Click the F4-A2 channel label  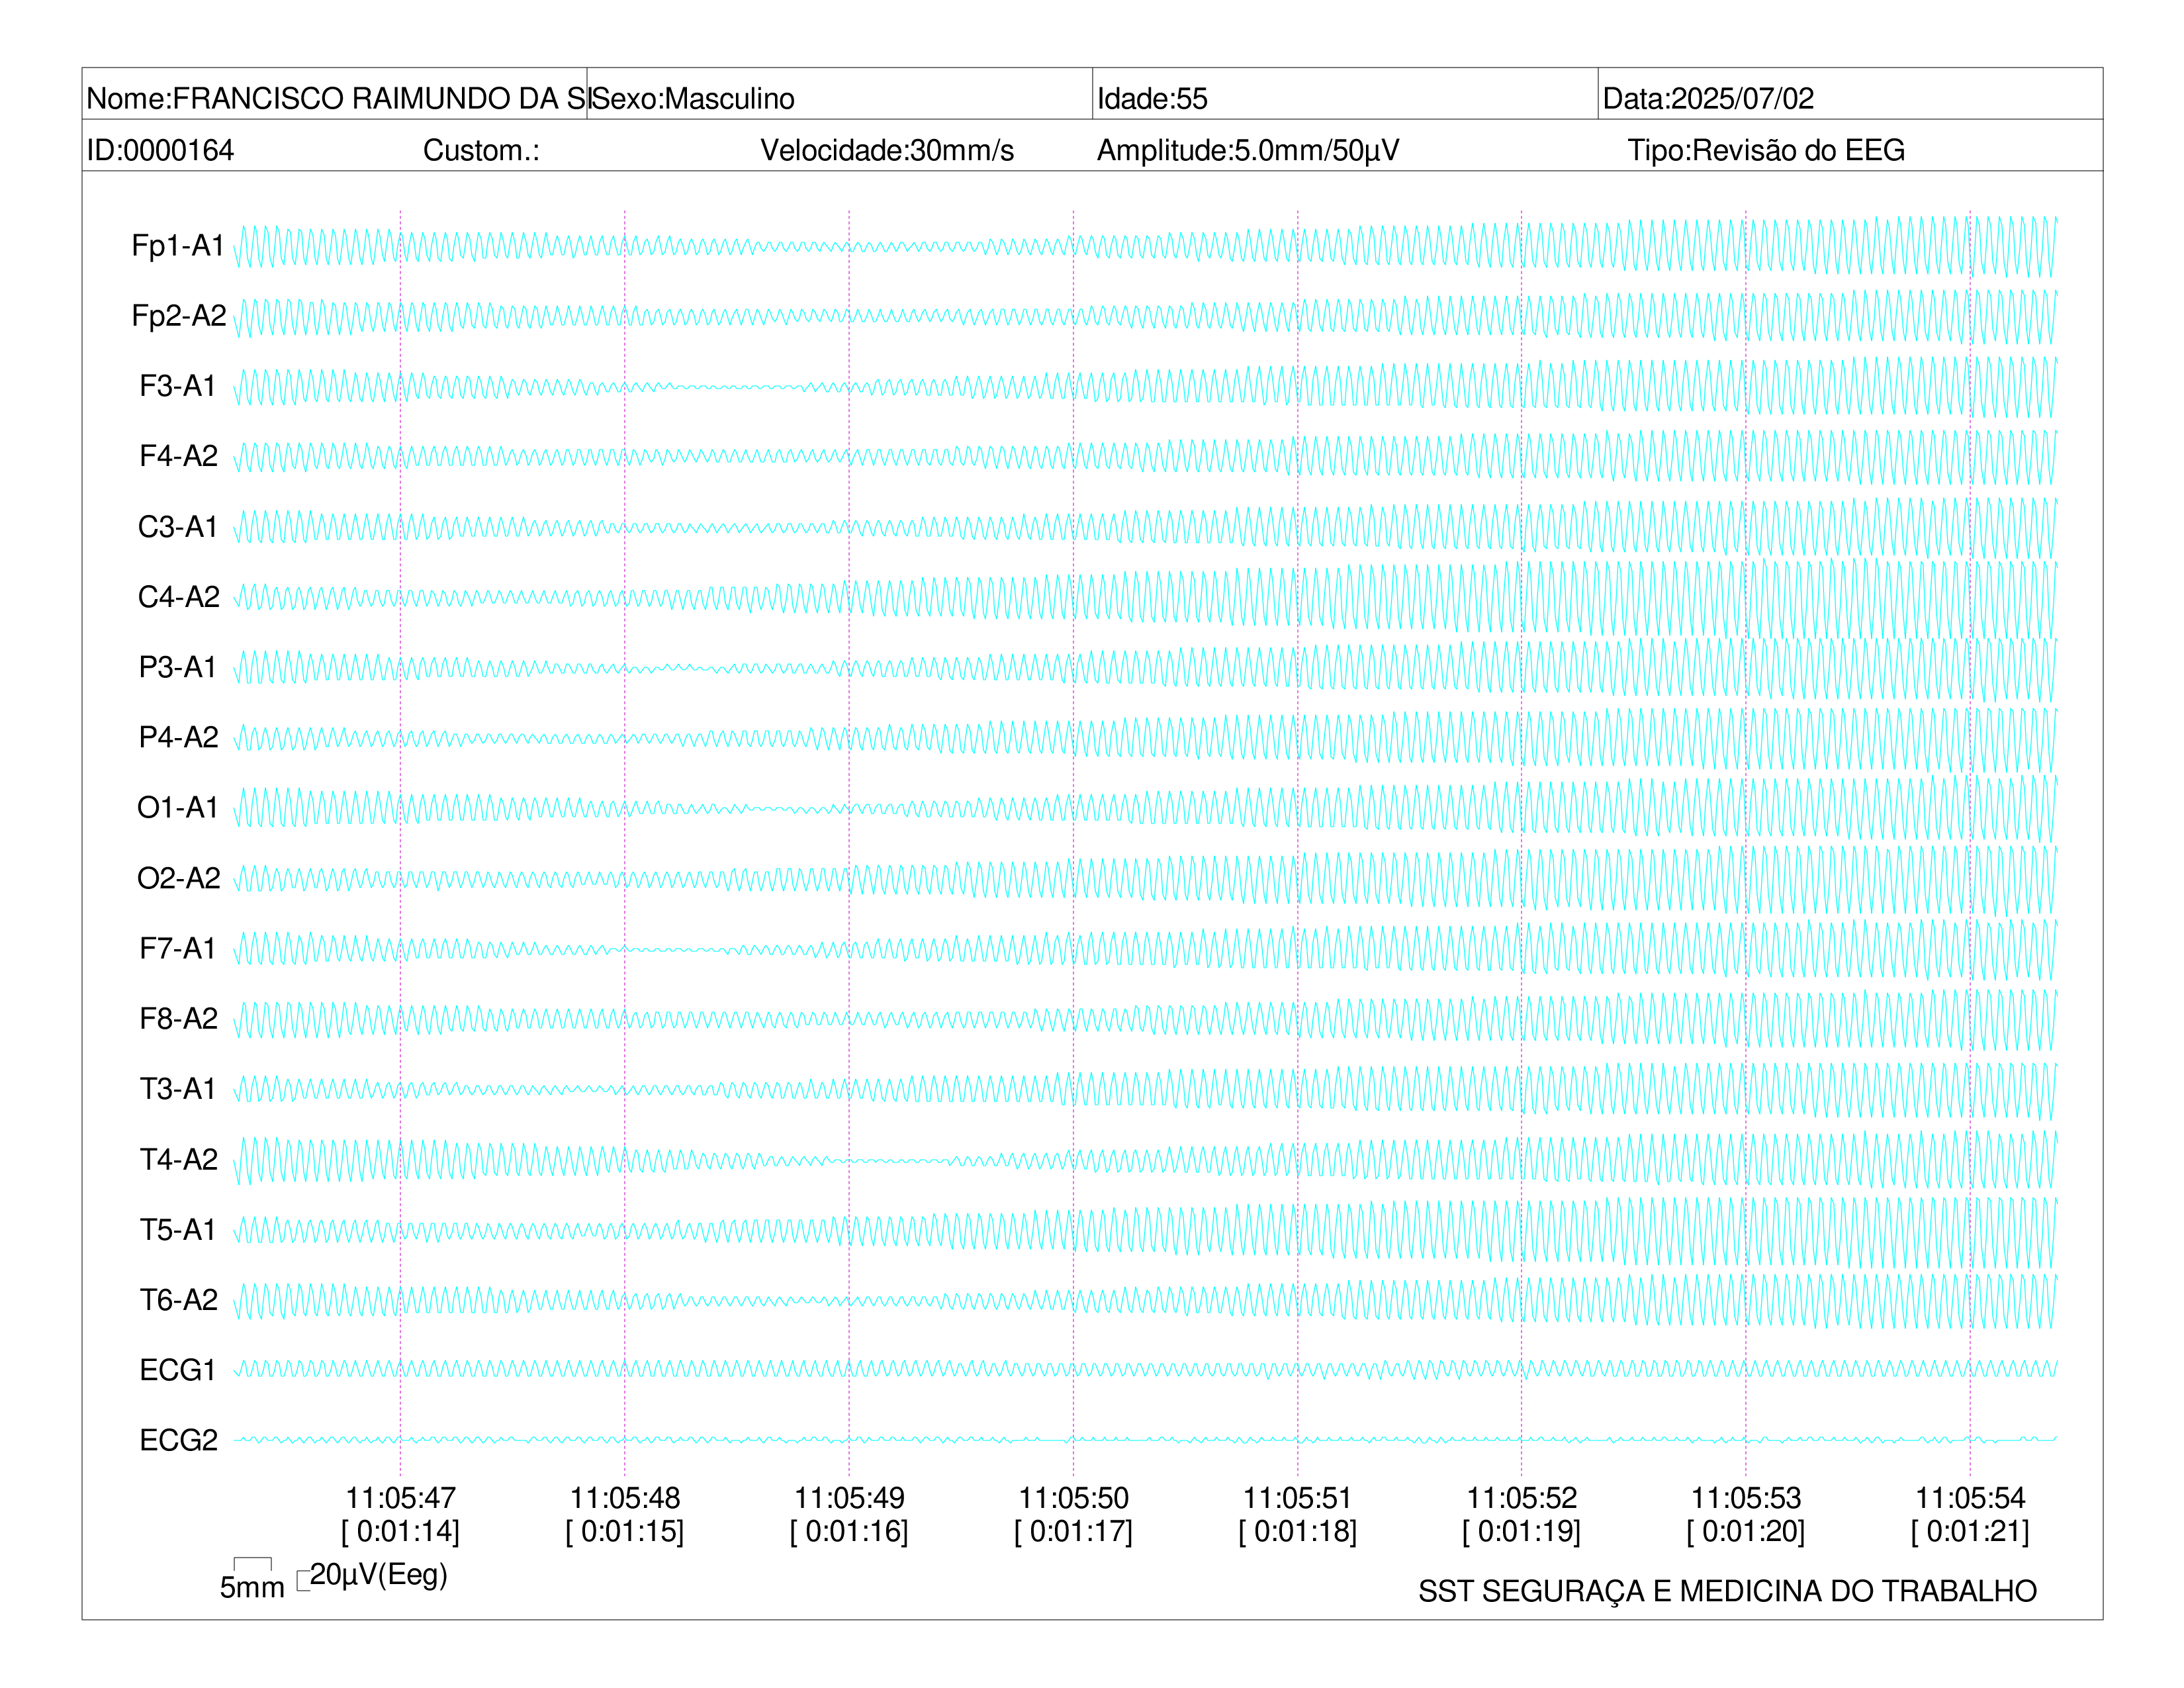pyautogui.click(x=178, y=456)
